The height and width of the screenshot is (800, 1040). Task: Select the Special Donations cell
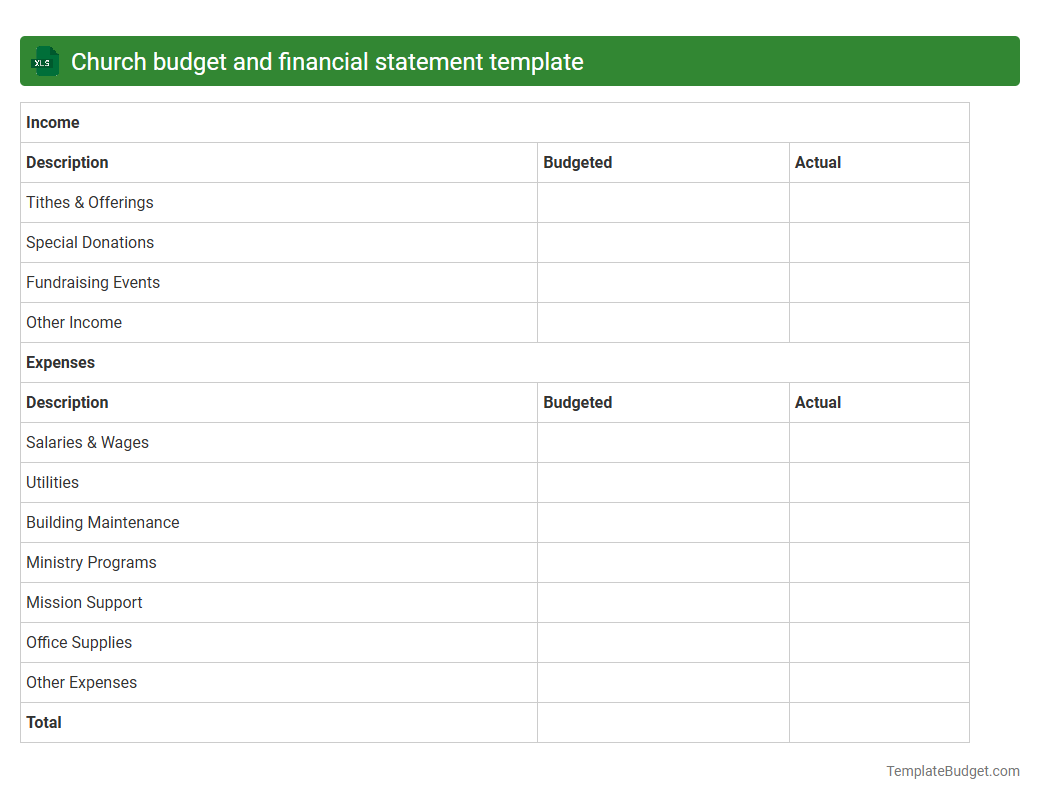pos(90,242)
